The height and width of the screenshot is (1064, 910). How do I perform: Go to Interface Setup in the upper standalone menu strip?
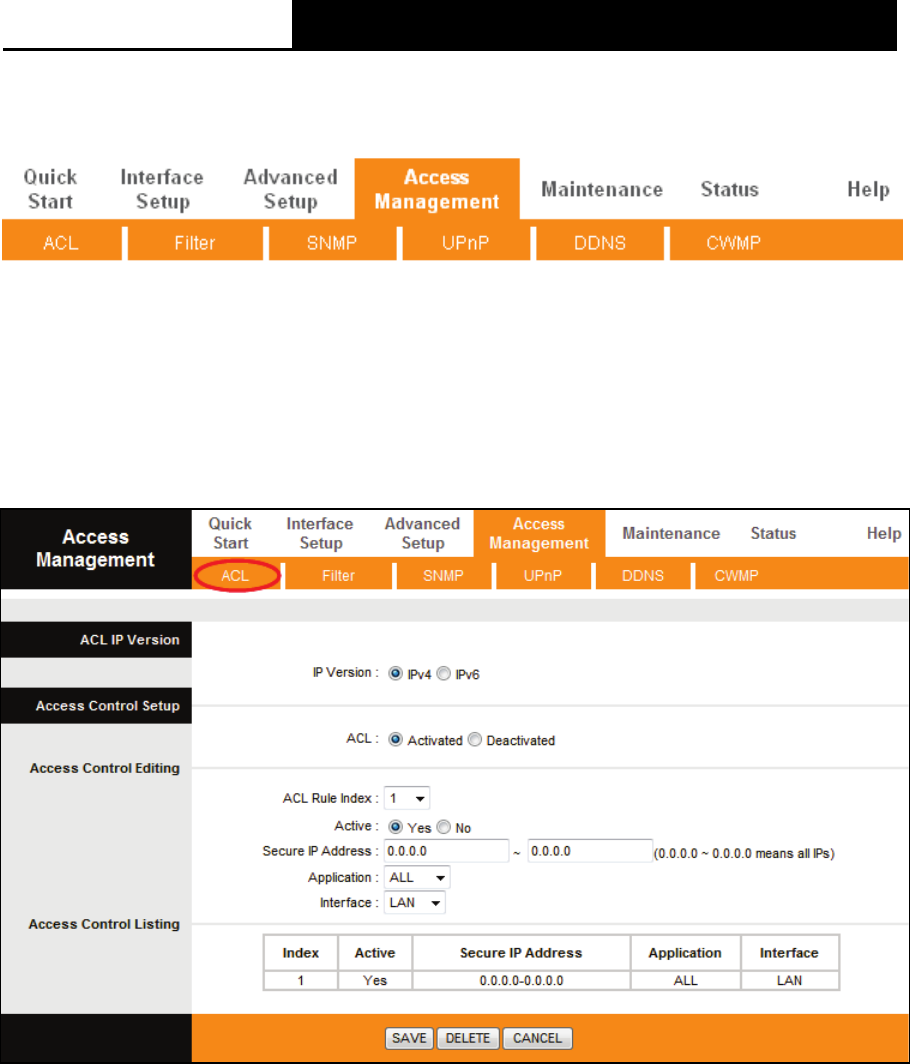pos(162,189)
